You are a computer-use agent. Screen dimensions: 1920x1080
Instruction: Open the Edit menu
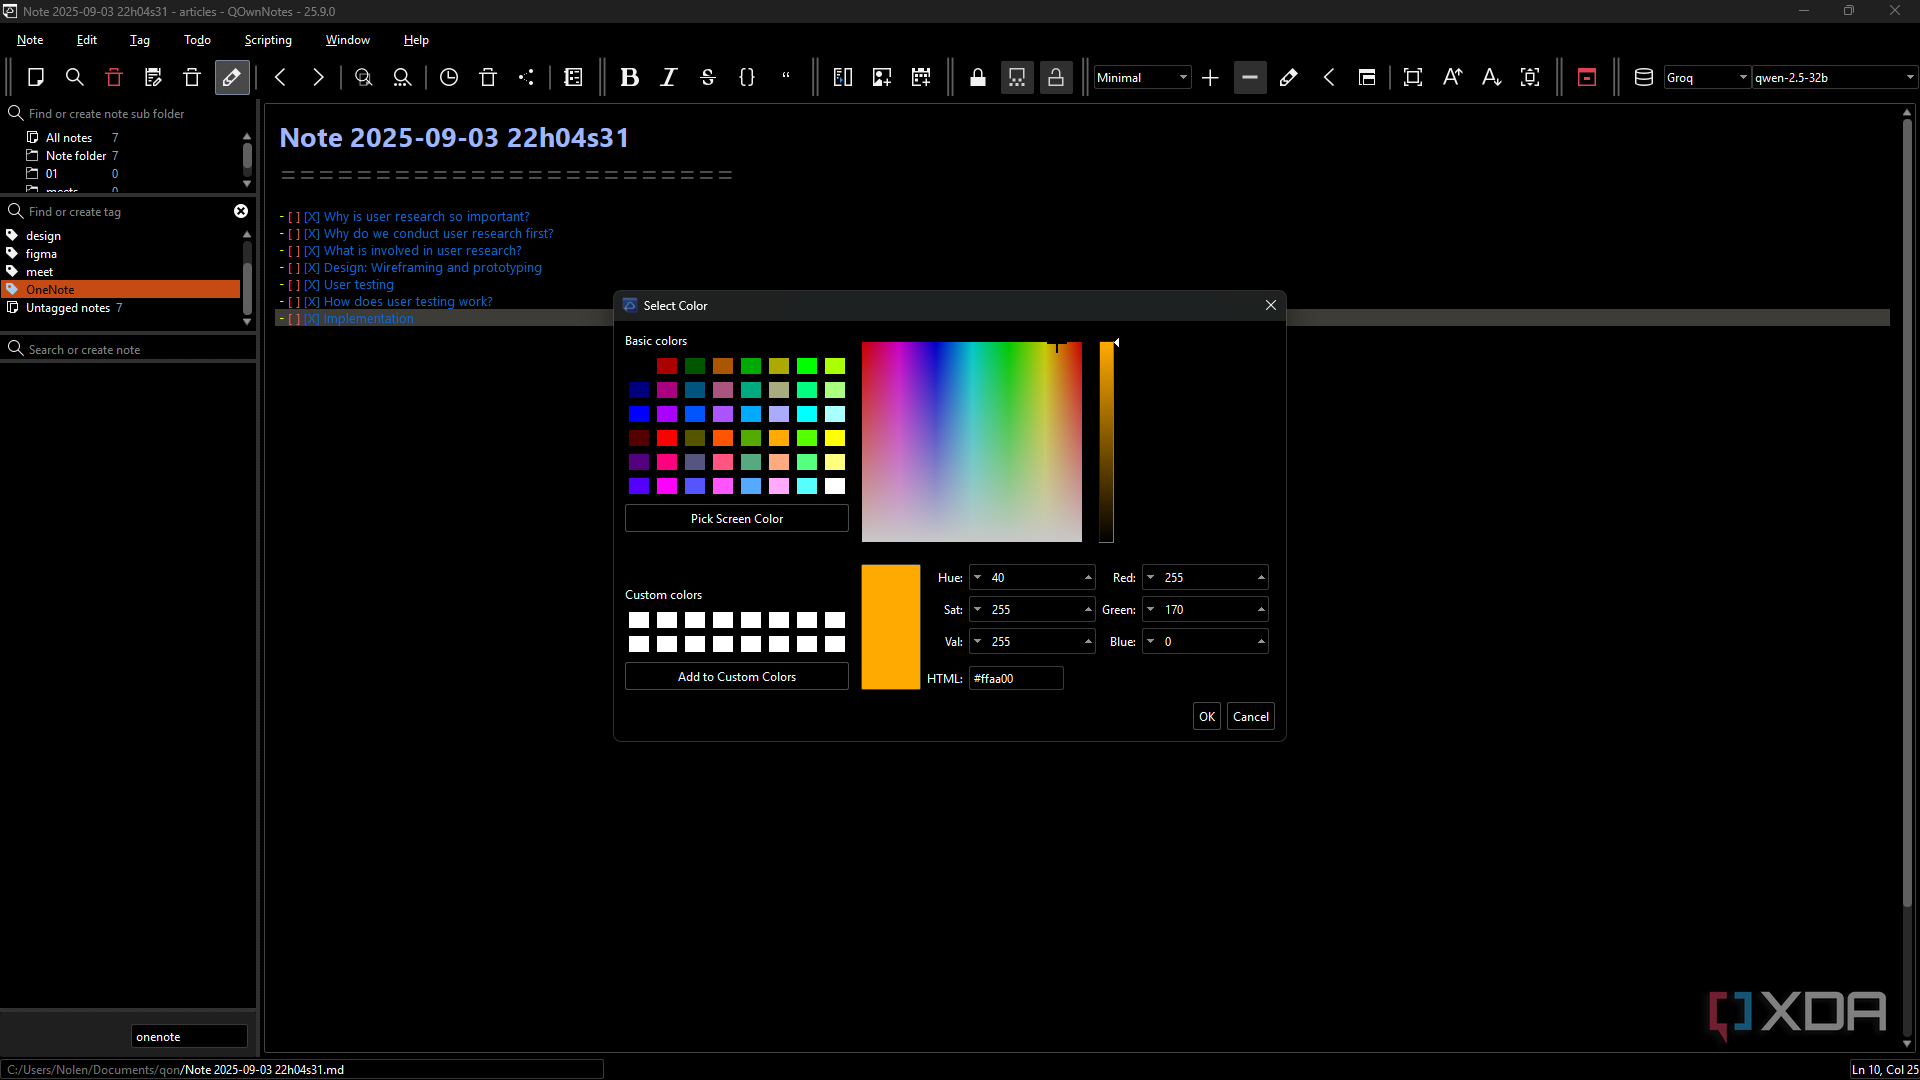click(x=87, y=40)
